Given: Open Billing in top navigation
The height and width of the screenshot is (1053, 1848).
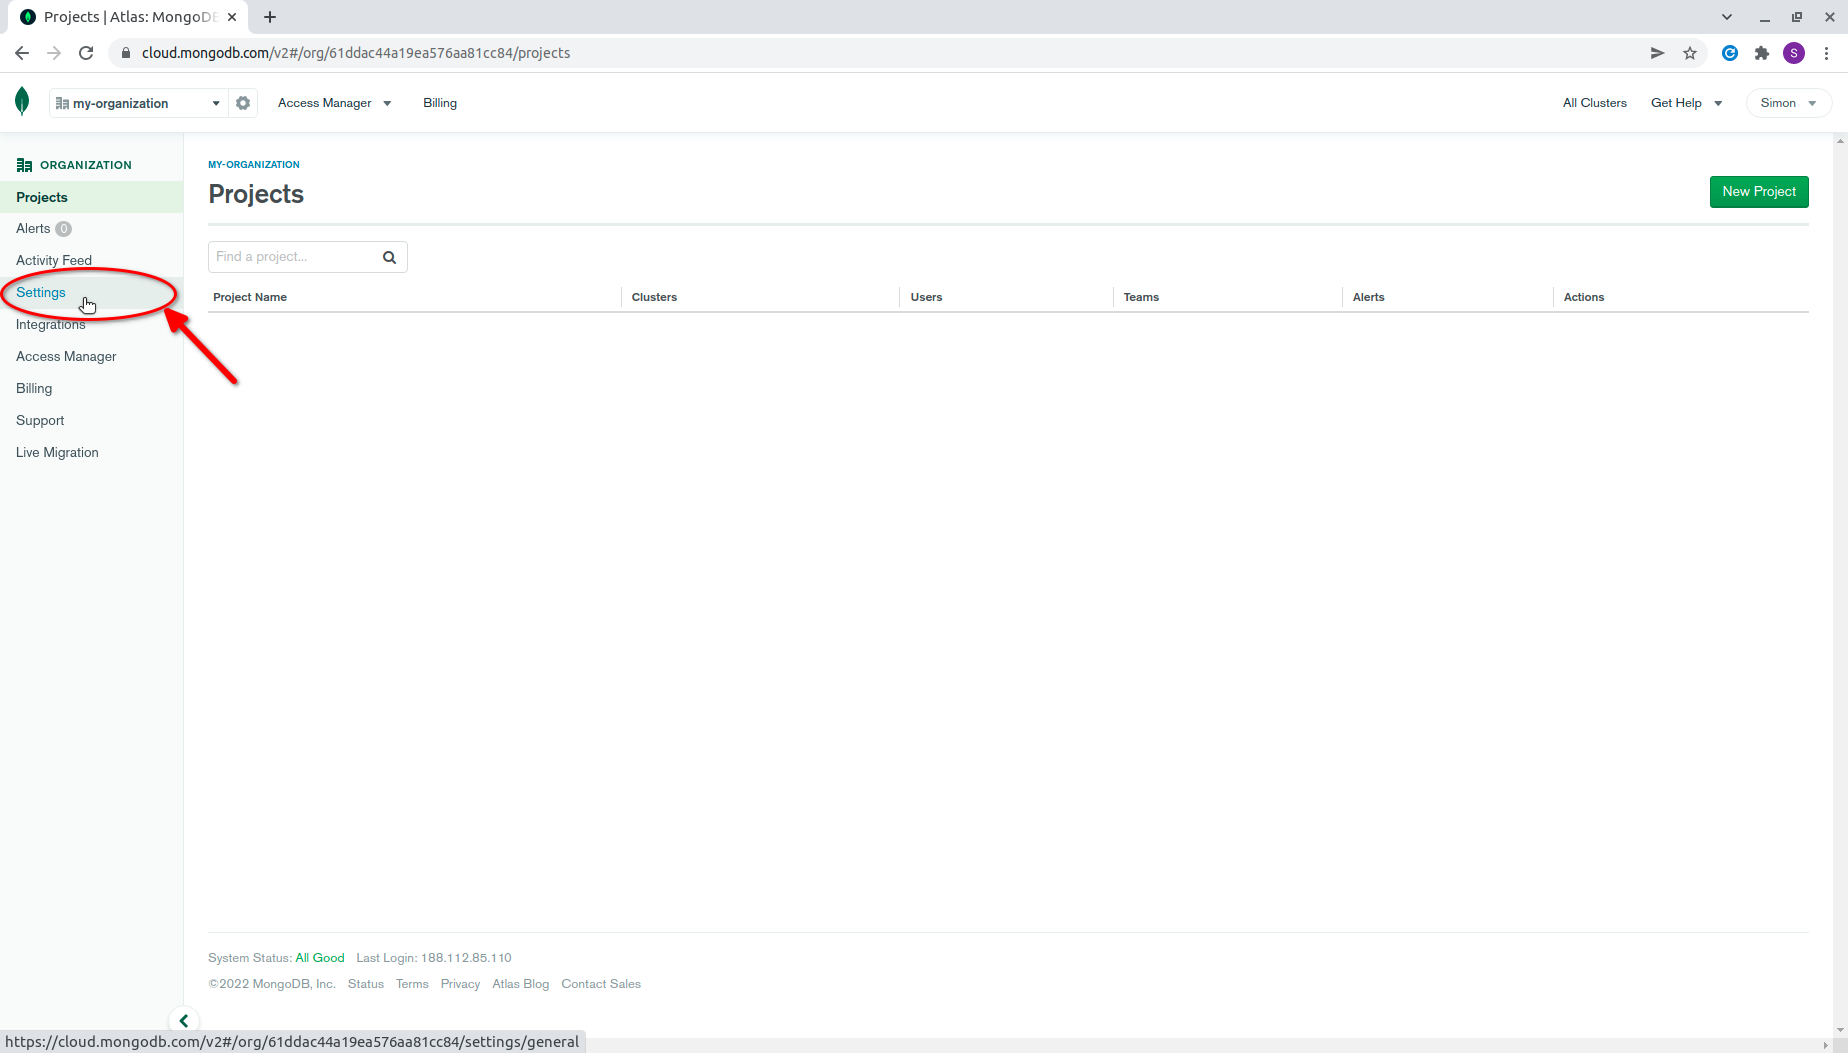Looking at the screenshot, I should pyautogui.click(x=440, y=103).
